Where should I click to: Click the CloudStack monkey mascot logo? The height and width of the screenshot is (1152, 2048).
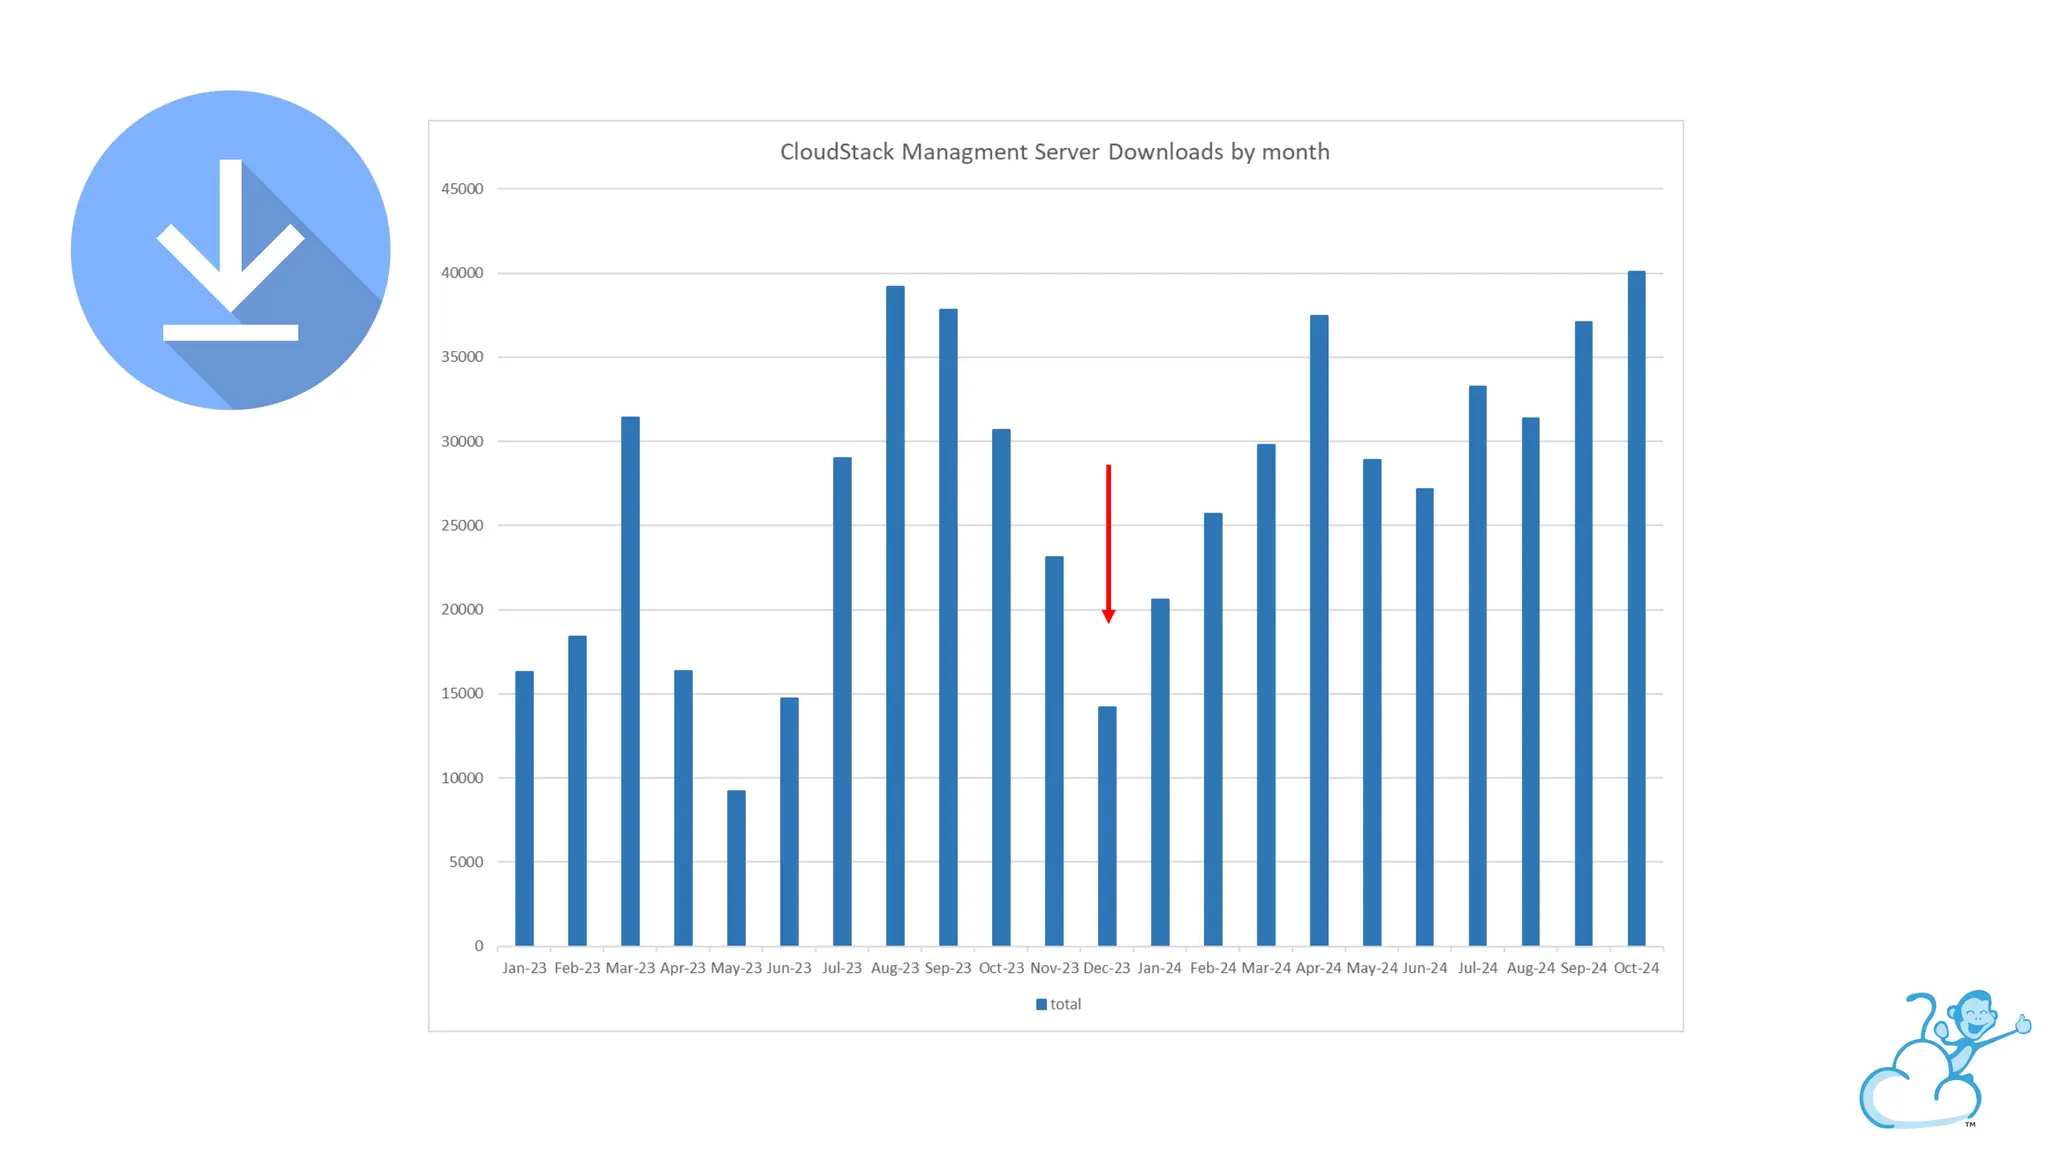(x=1943, y=1060)
